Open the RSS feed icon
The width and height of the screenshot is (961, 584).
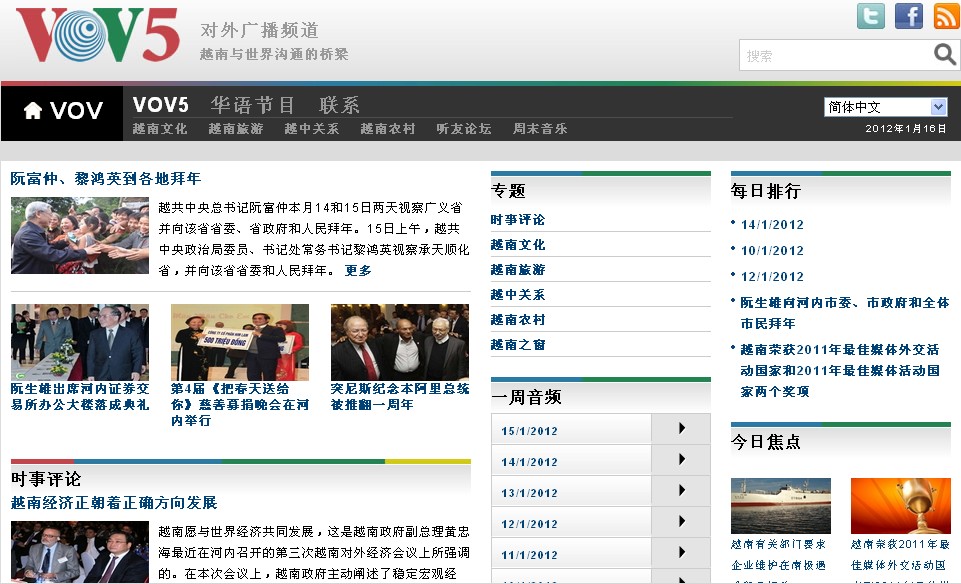pyautogui.click(x=946, y=16)
